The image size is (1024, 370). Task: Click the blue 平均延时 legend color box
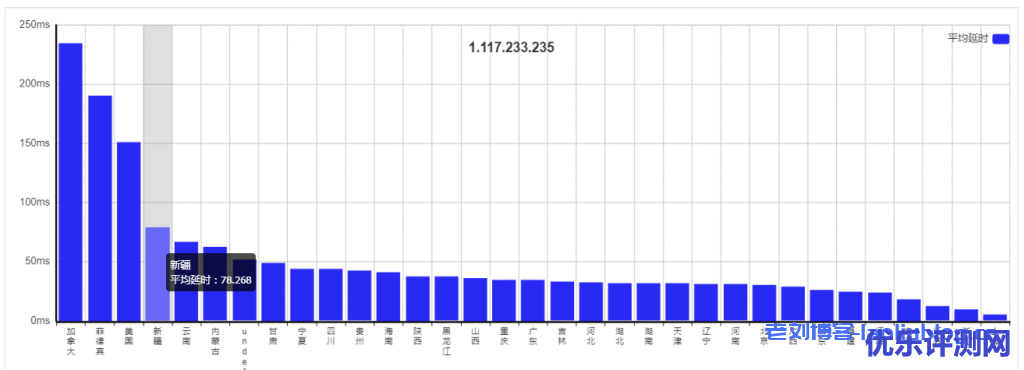(1000, 39)
